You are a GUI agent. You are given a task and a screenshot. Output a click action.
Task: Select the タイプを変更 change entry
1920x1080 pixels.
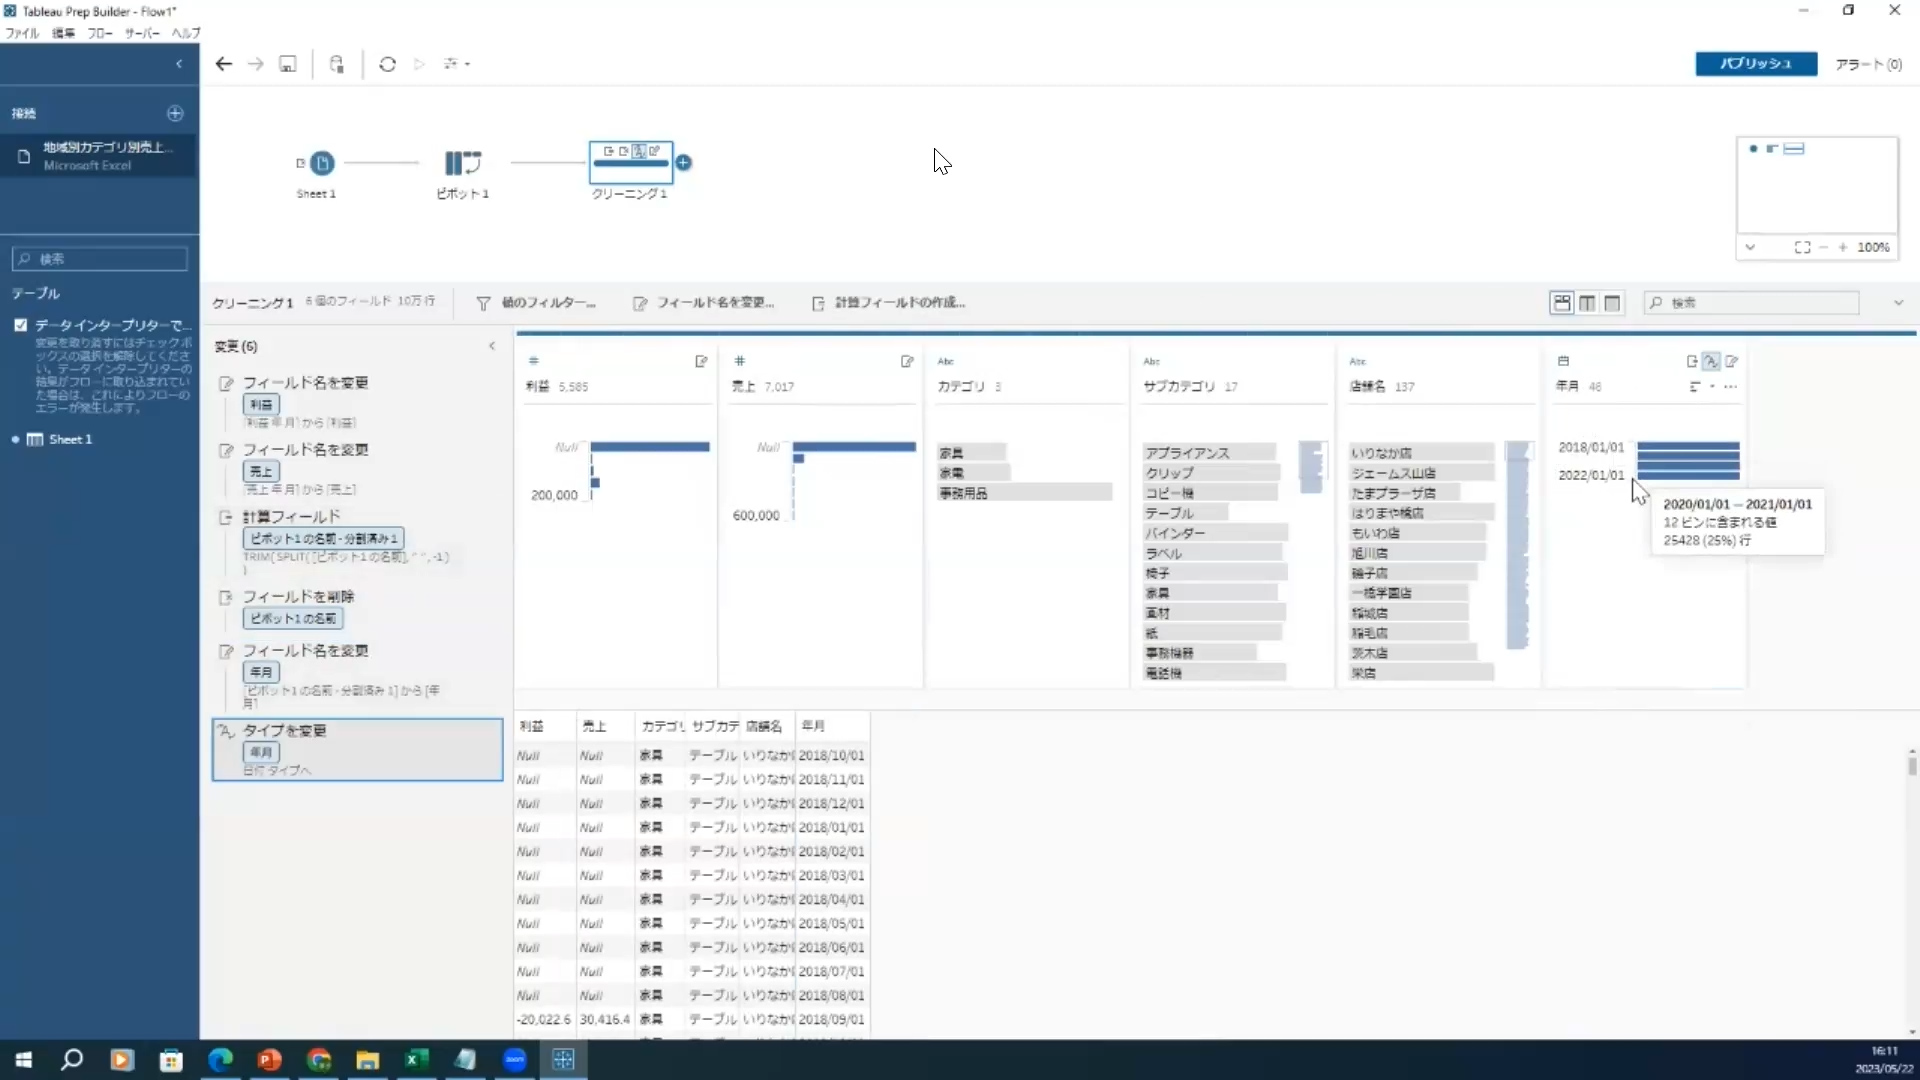pyautogui.click(x=358, y=750)
